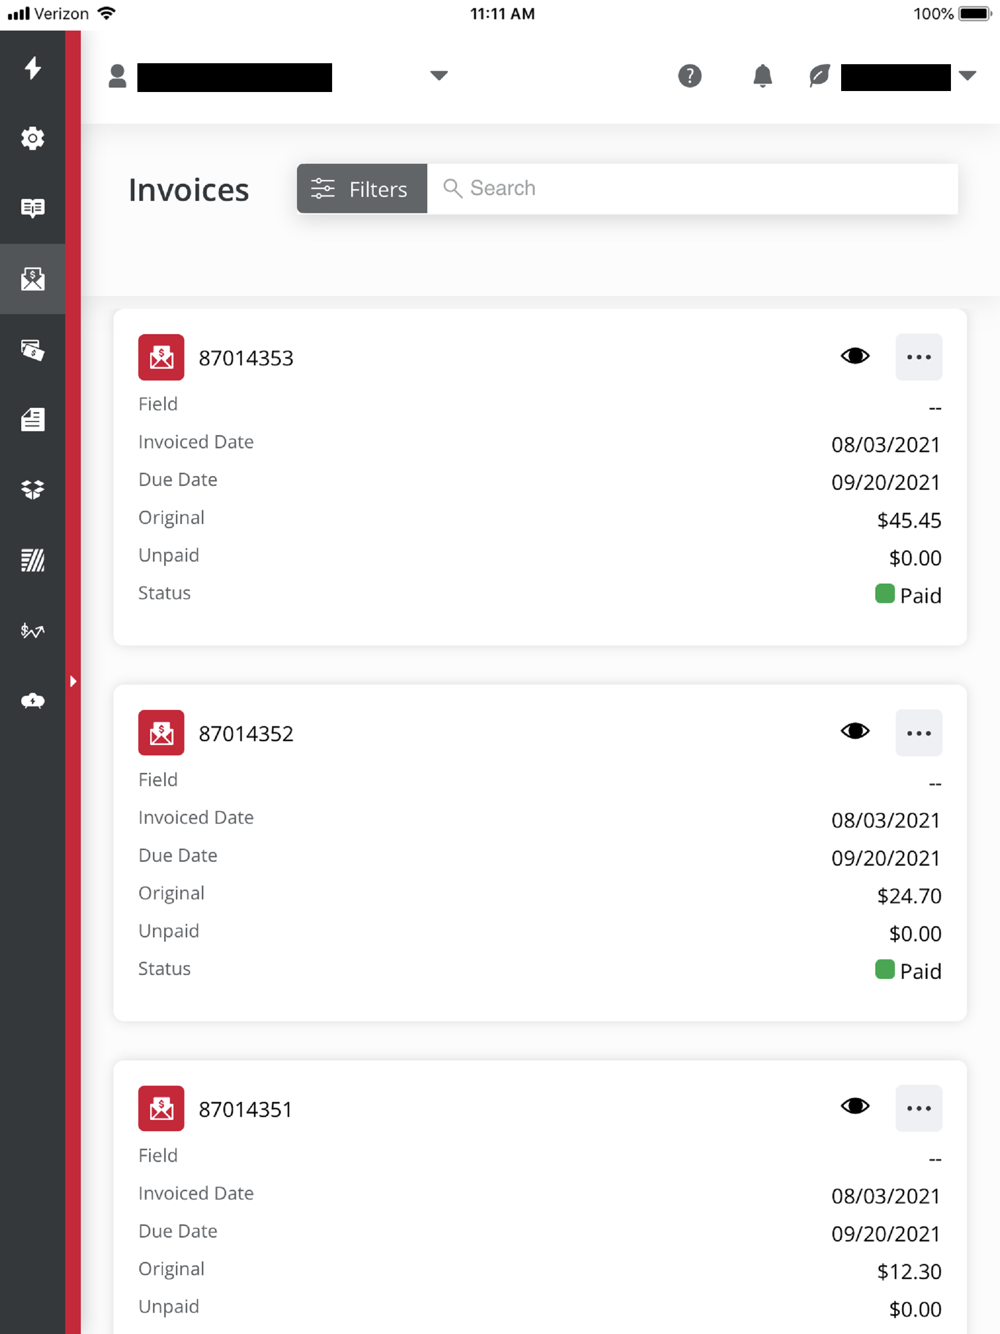Open the dollar trend chart sidebar icon
This screenshot has height=1334, width=1000.
(33, 630)
